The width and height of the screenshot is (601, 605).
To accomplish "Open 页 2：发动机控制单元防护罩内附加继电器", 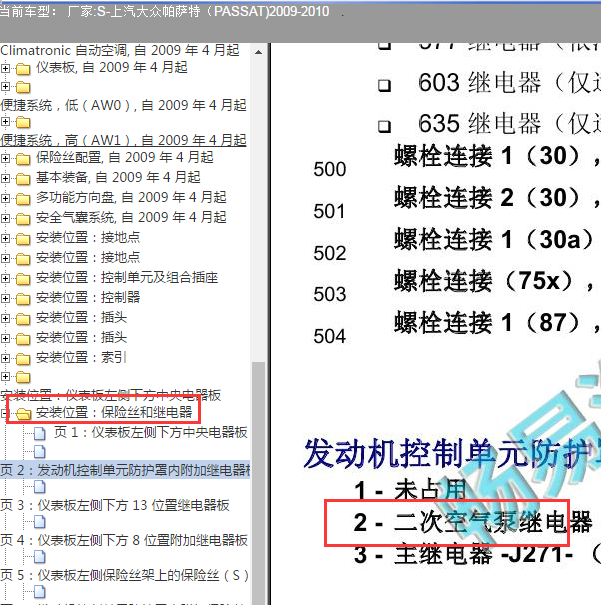I will pyautogui.click(x=125, y=470).
